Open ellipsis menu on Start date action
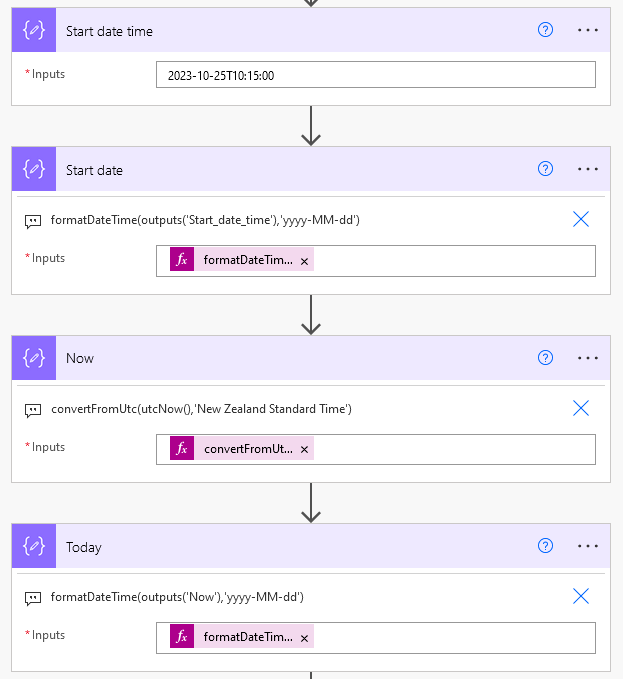Image resolution: width=623 pixels, height=679 pixels. point(588,169)
